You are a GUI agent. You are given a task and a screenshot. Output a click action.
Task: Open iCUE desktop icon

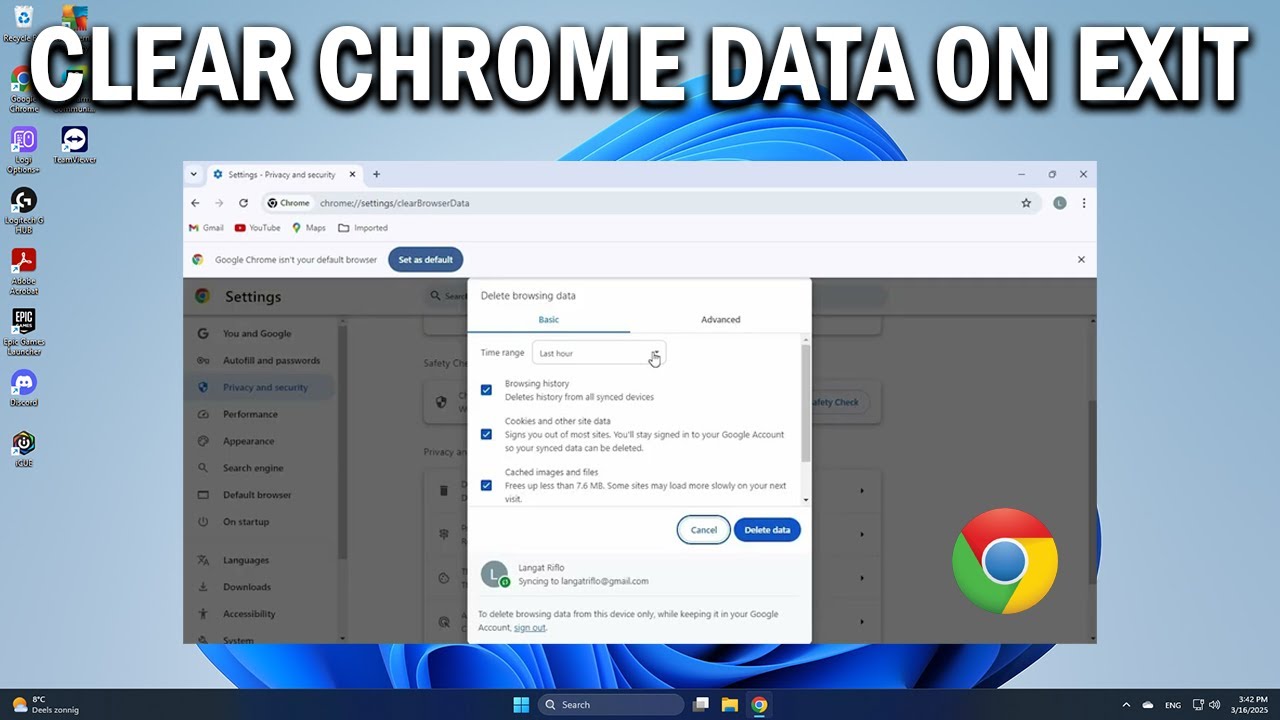(x=23, y=449)
